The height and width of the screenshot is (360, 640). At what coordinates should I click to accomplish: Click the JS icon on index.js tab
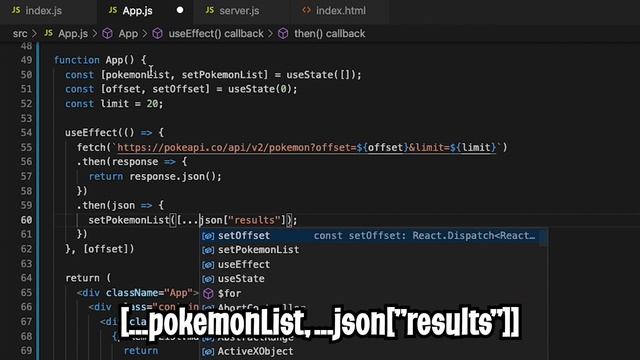[16, 10]
